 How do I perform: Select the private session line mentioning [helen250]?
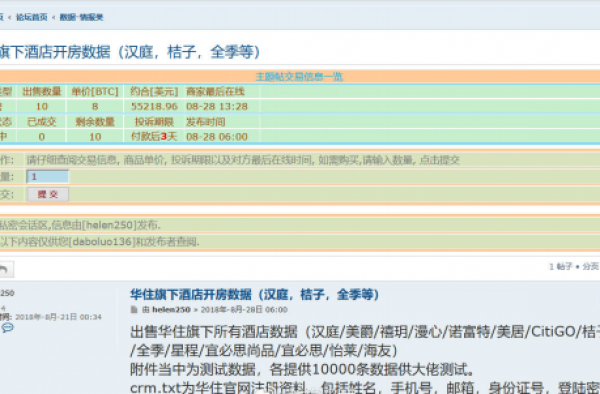coord(80,225)
